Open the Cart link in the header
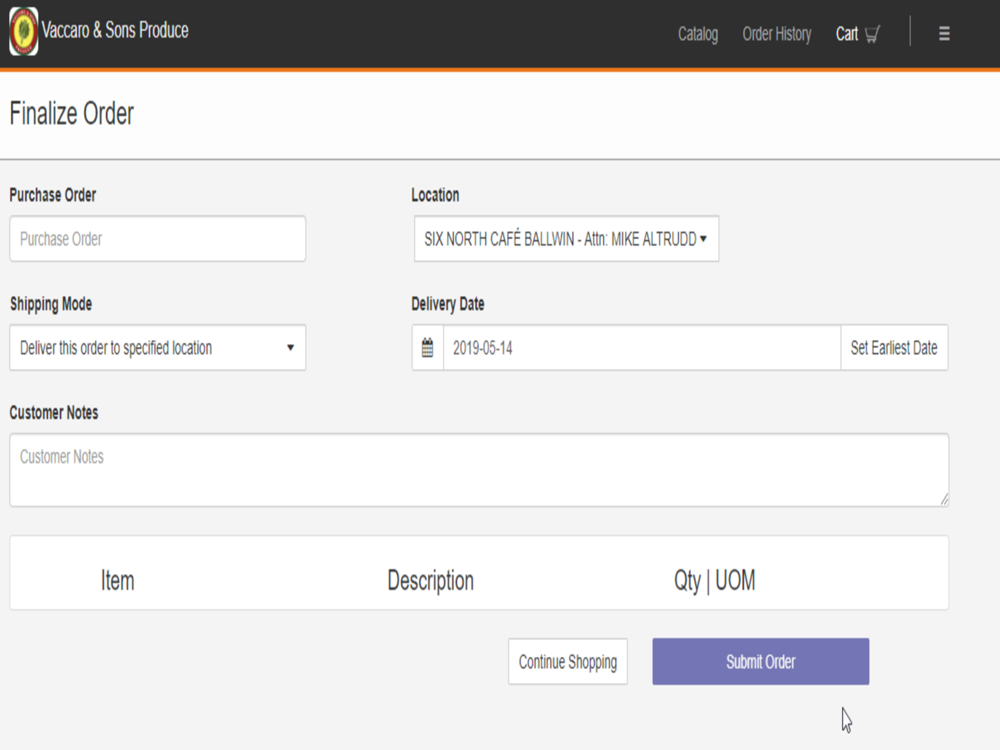The width and height of the screenshot is (1000, 750). click(x=858, y=34)
